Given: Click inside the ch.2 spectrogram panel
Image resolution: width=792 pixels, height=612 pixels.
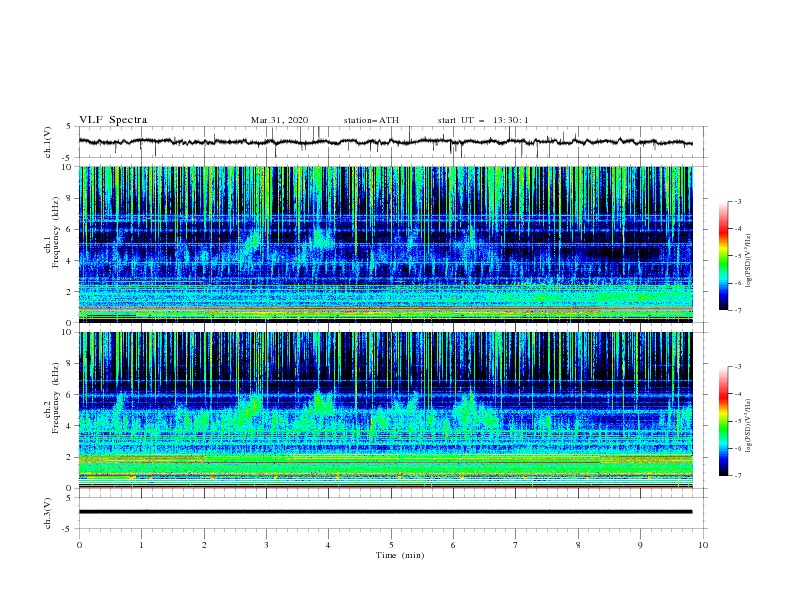Looking at the screenshot, I should point(385,410).
